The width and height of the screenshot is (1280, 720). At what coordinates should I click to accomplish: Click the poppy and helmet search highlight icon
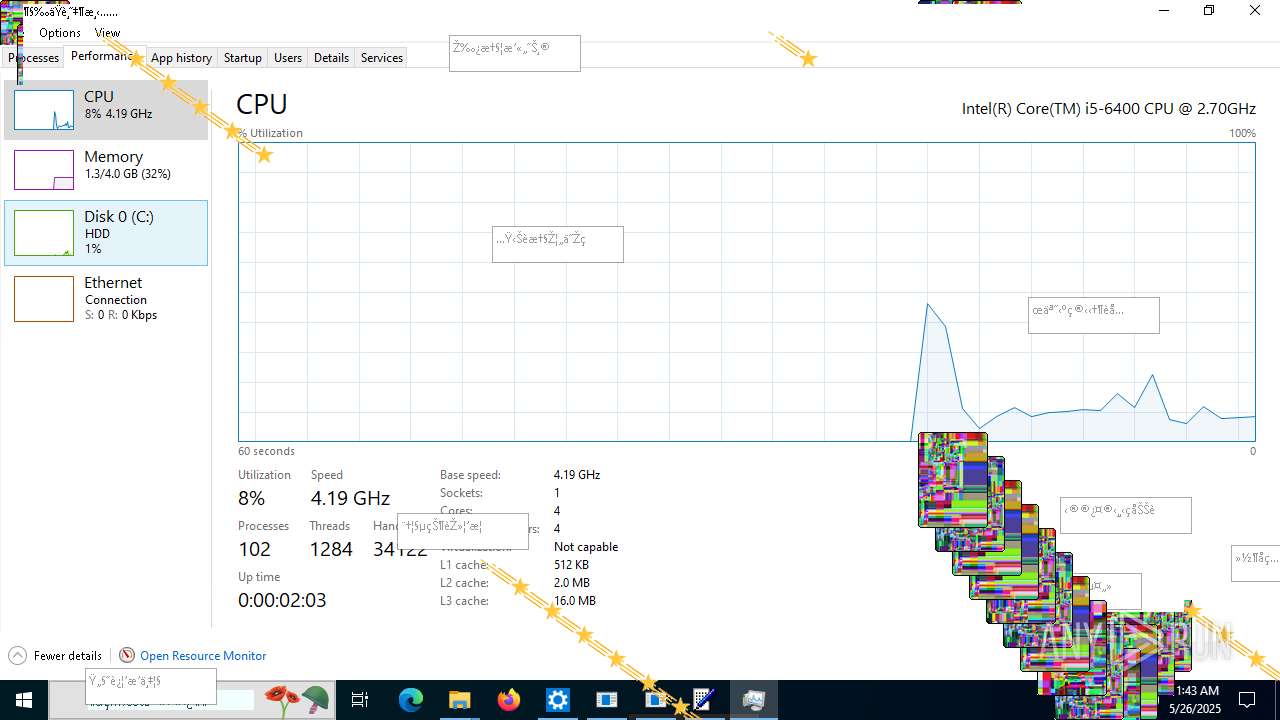pyautogui.click(x=297, y=700)
